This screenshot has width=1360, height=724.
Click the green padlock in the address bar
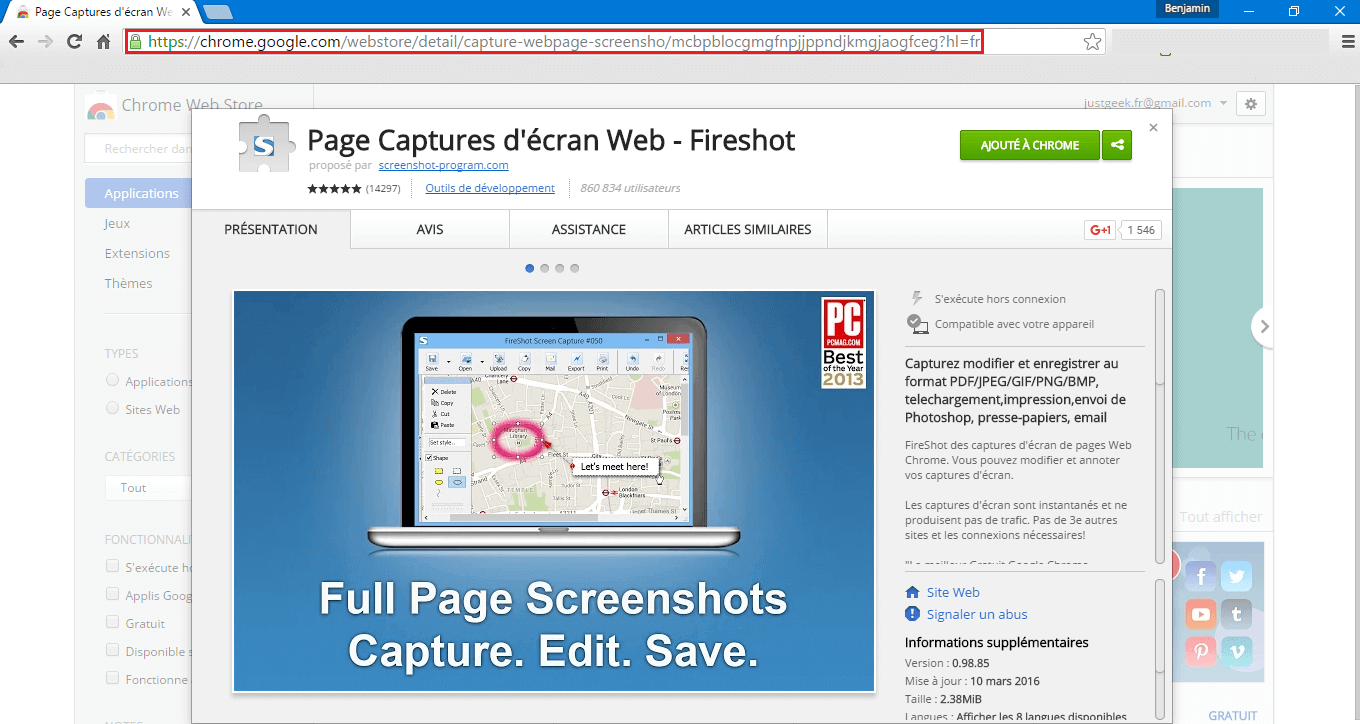(x=136, y=41)
